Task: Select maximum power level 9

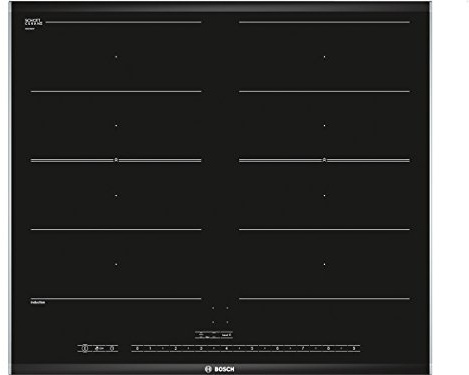Action: 354,349
